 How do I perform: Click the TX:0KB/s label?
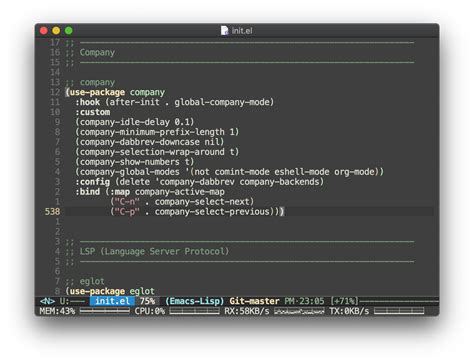(x=349, y=311)
